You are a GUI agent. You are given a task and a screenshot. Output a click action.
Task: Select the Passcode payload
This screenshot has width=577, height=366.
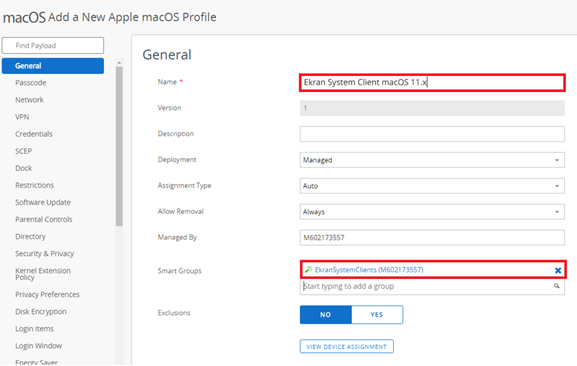pyautogui.click(x=31, y=83)
